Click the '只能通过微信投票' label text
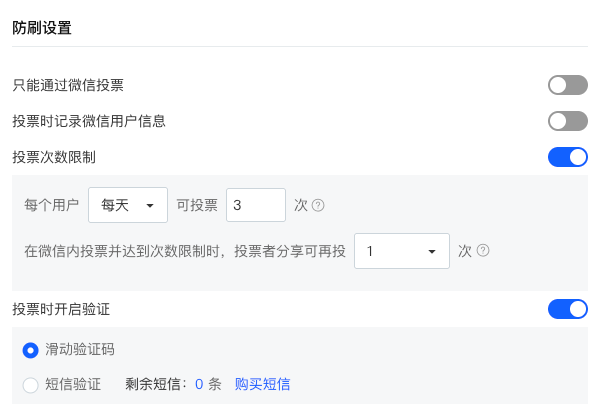 point(68,85)
